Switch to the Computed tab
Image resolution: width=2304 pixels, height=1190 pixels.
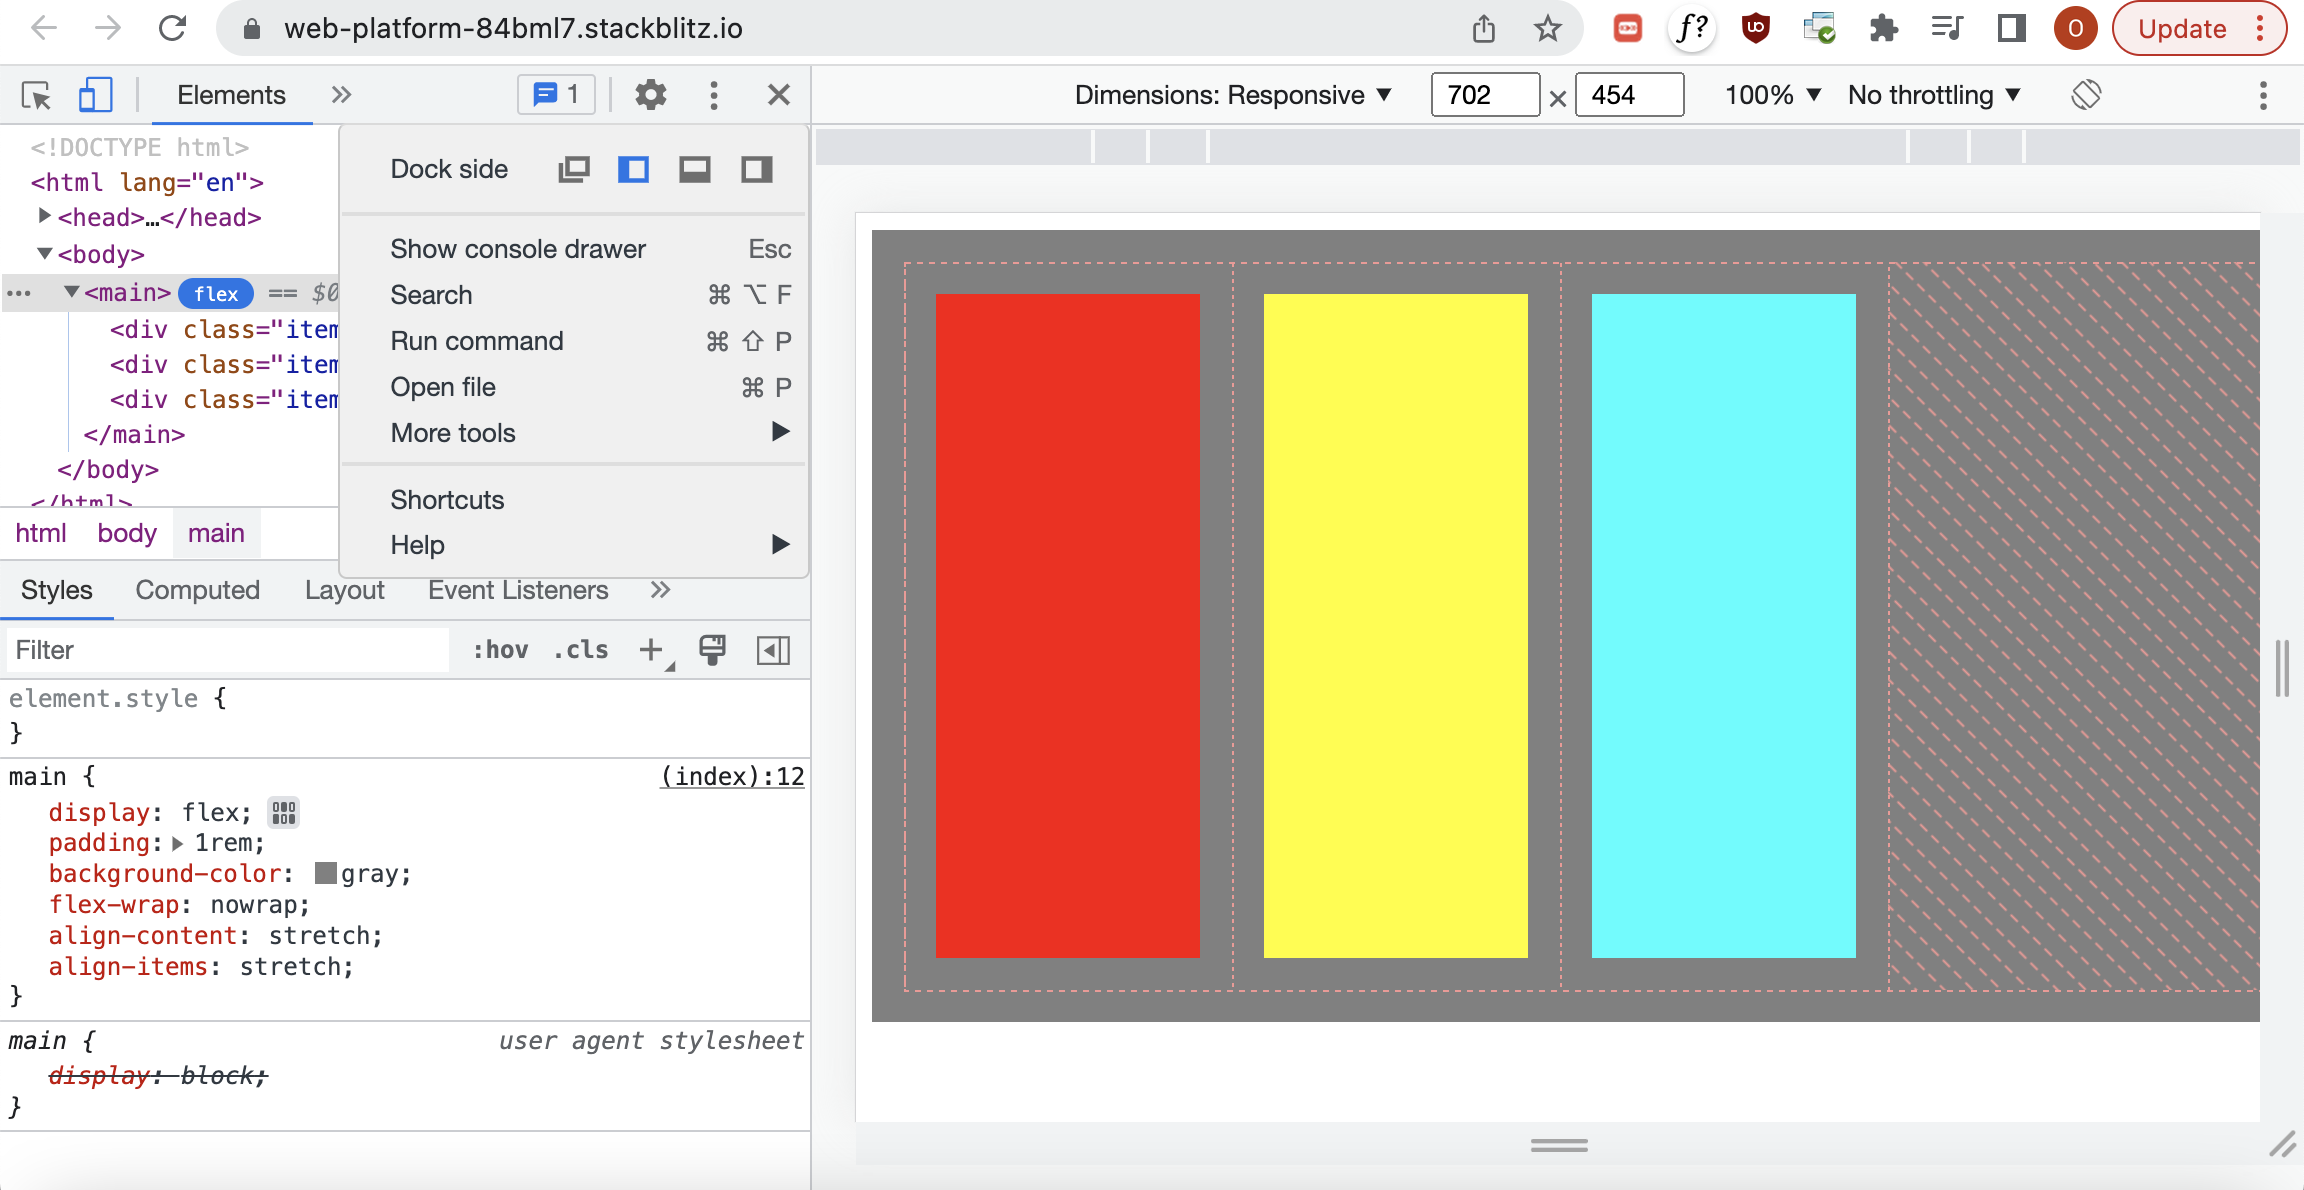tap(198, 591)
